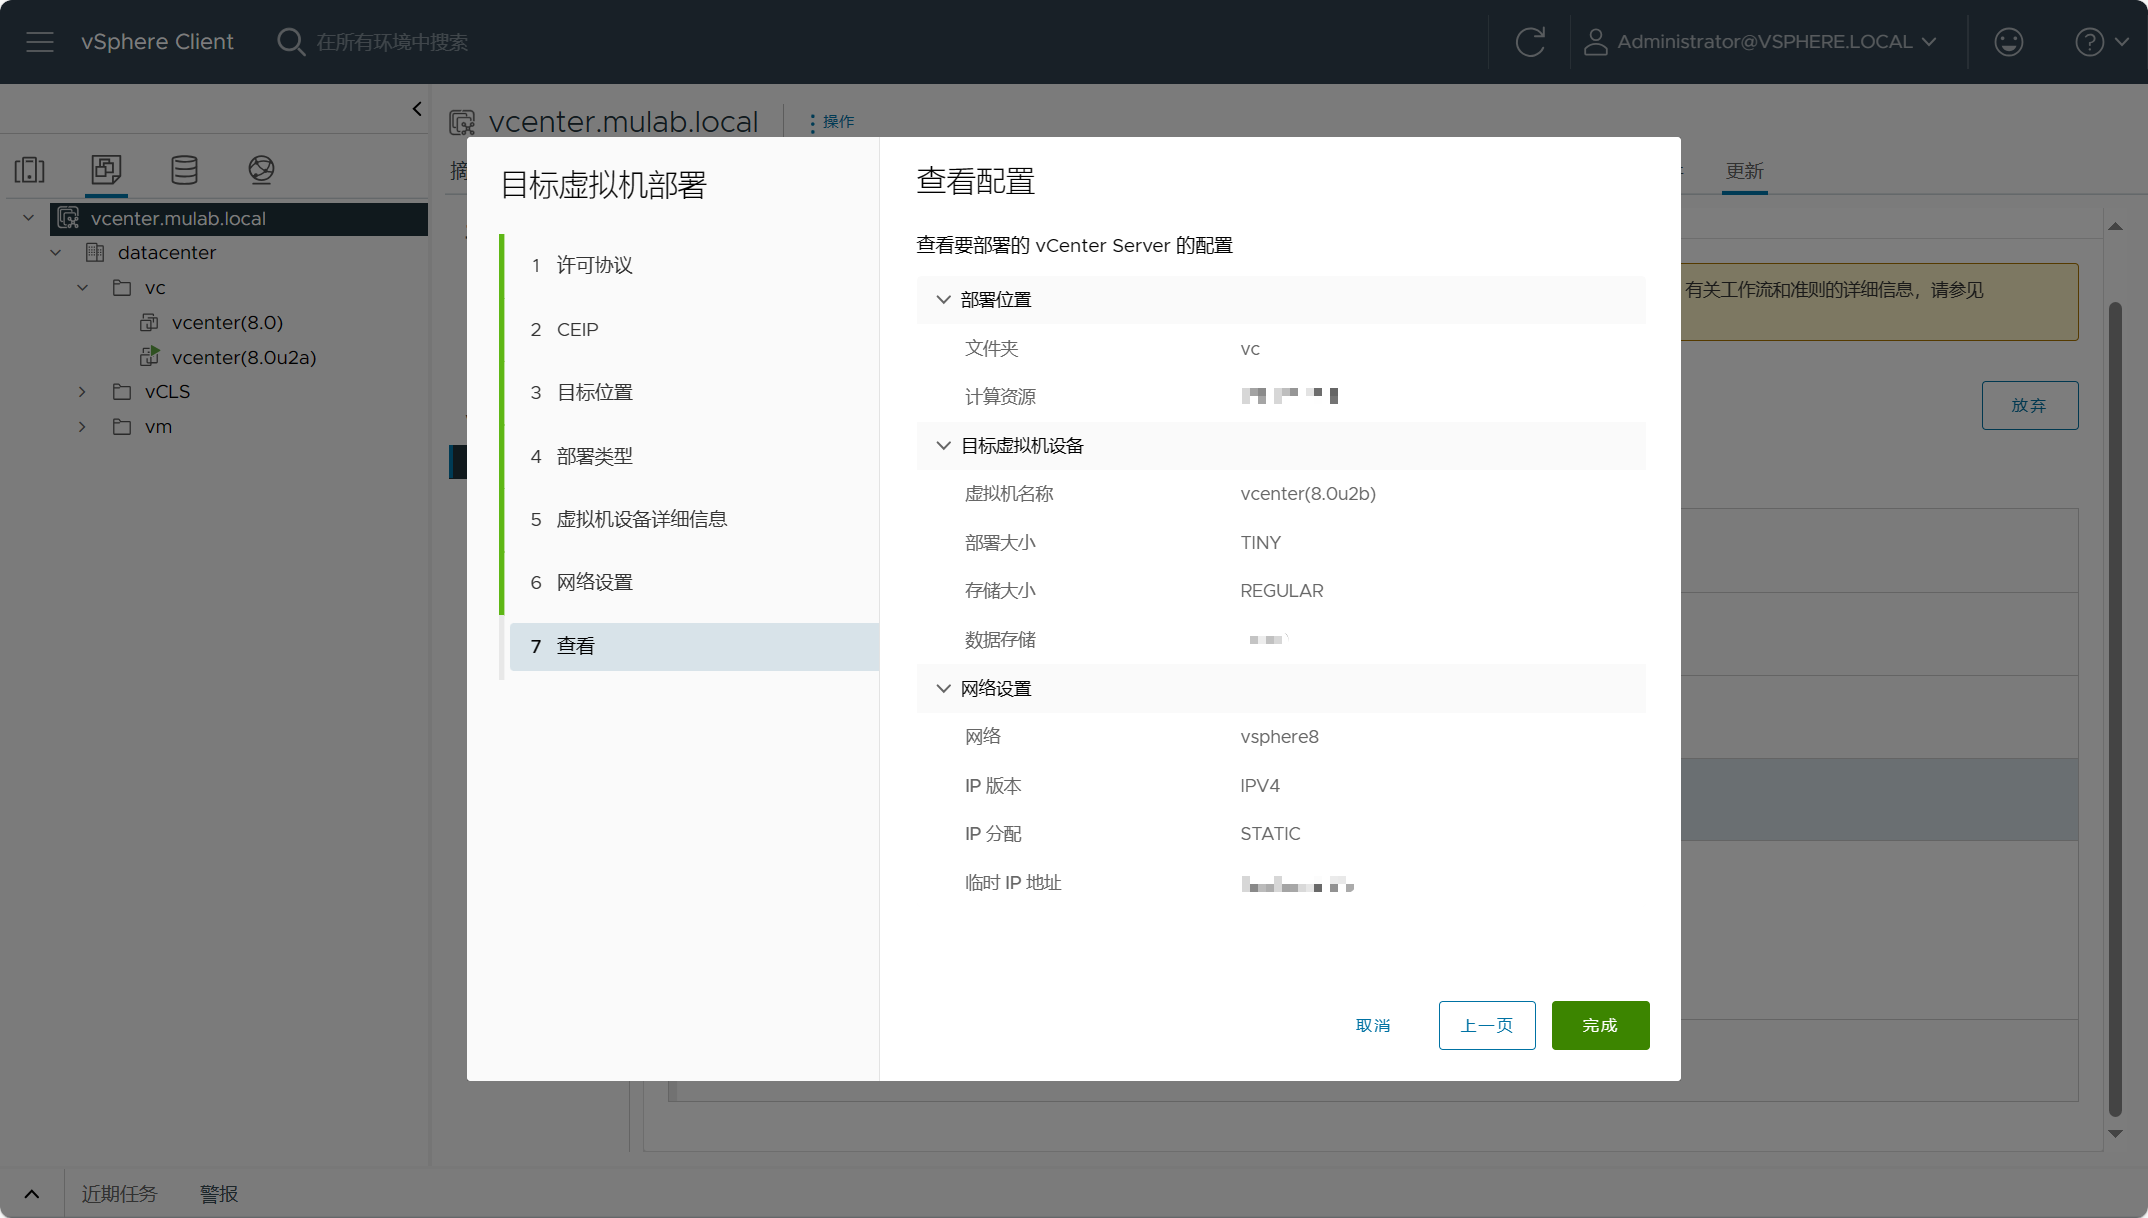Click the powered-on vcenter(8.0u2a) VM icon
The height and width of the screenshot is (1218, 2148).
pos(149,356)
